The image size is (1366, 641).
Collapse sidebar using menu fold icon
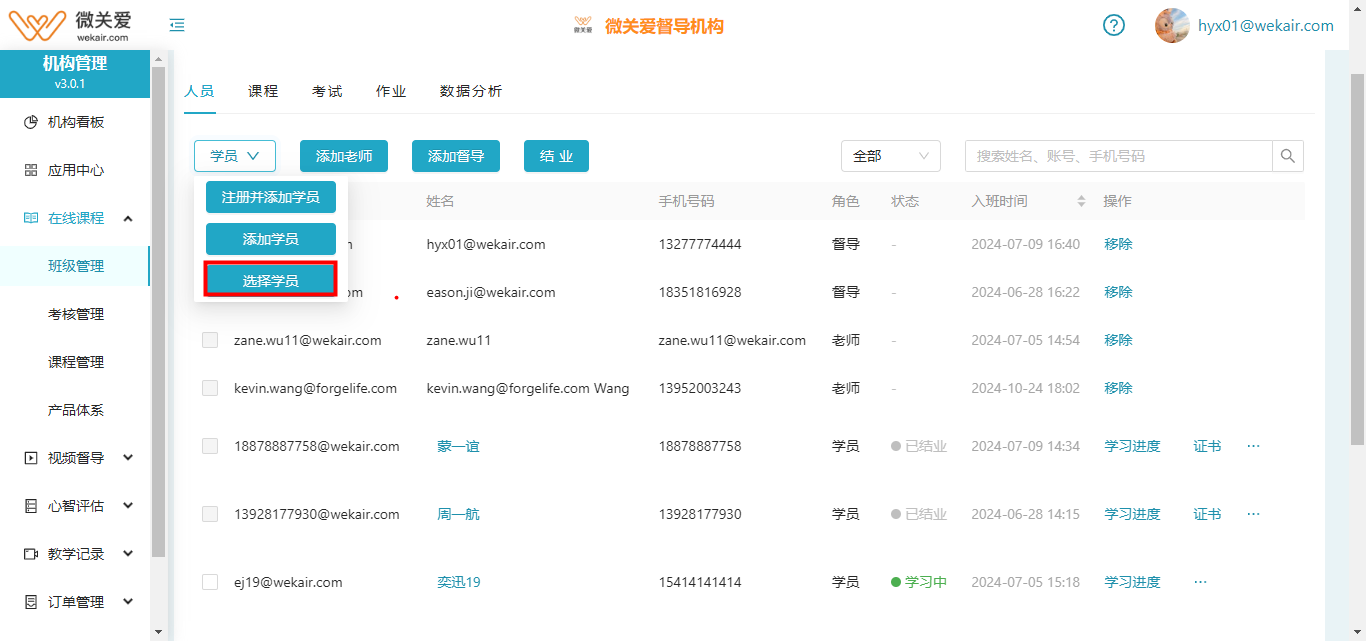tap(177, 26)
